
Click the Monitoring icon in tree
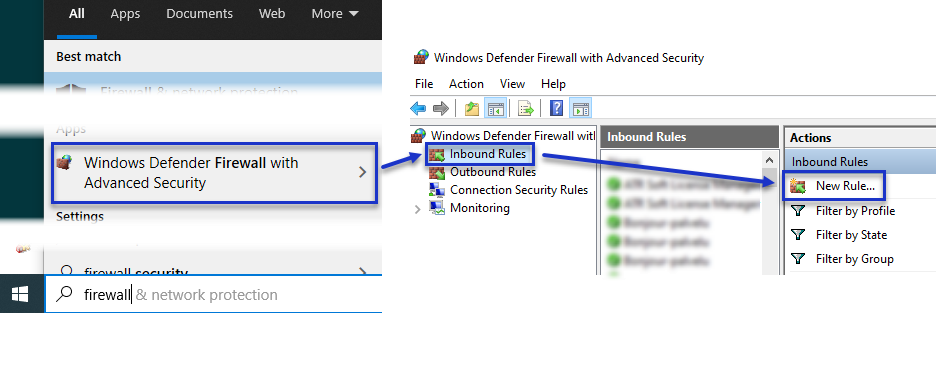point(437,208)
